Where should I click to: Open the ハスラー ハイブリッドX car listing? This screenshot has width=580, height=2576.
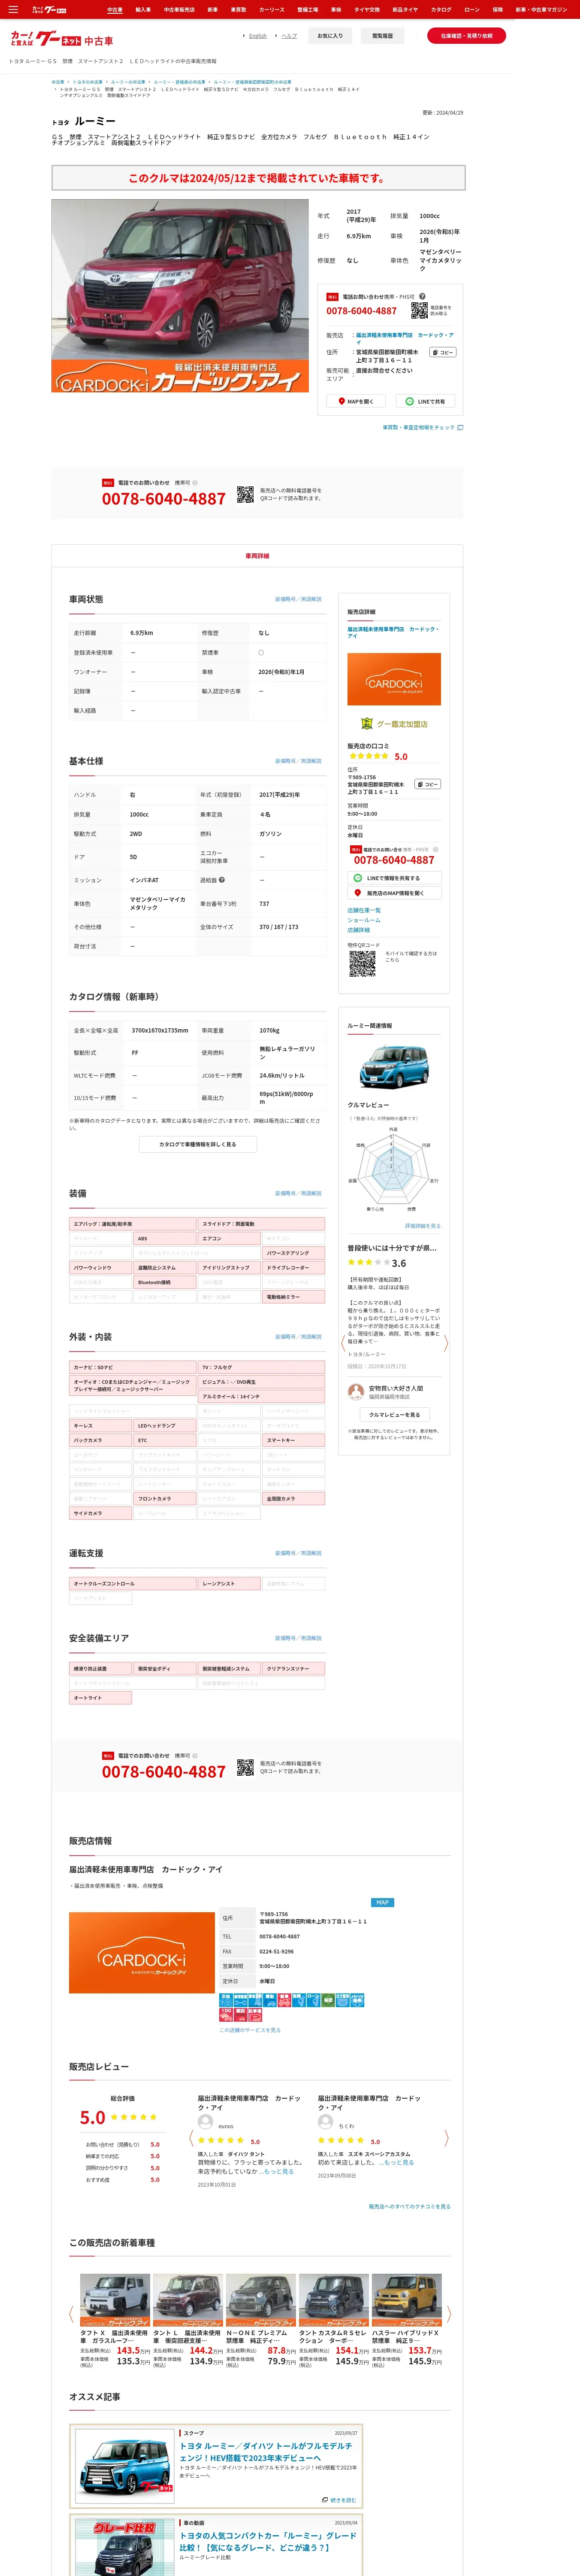point(407,2320)
